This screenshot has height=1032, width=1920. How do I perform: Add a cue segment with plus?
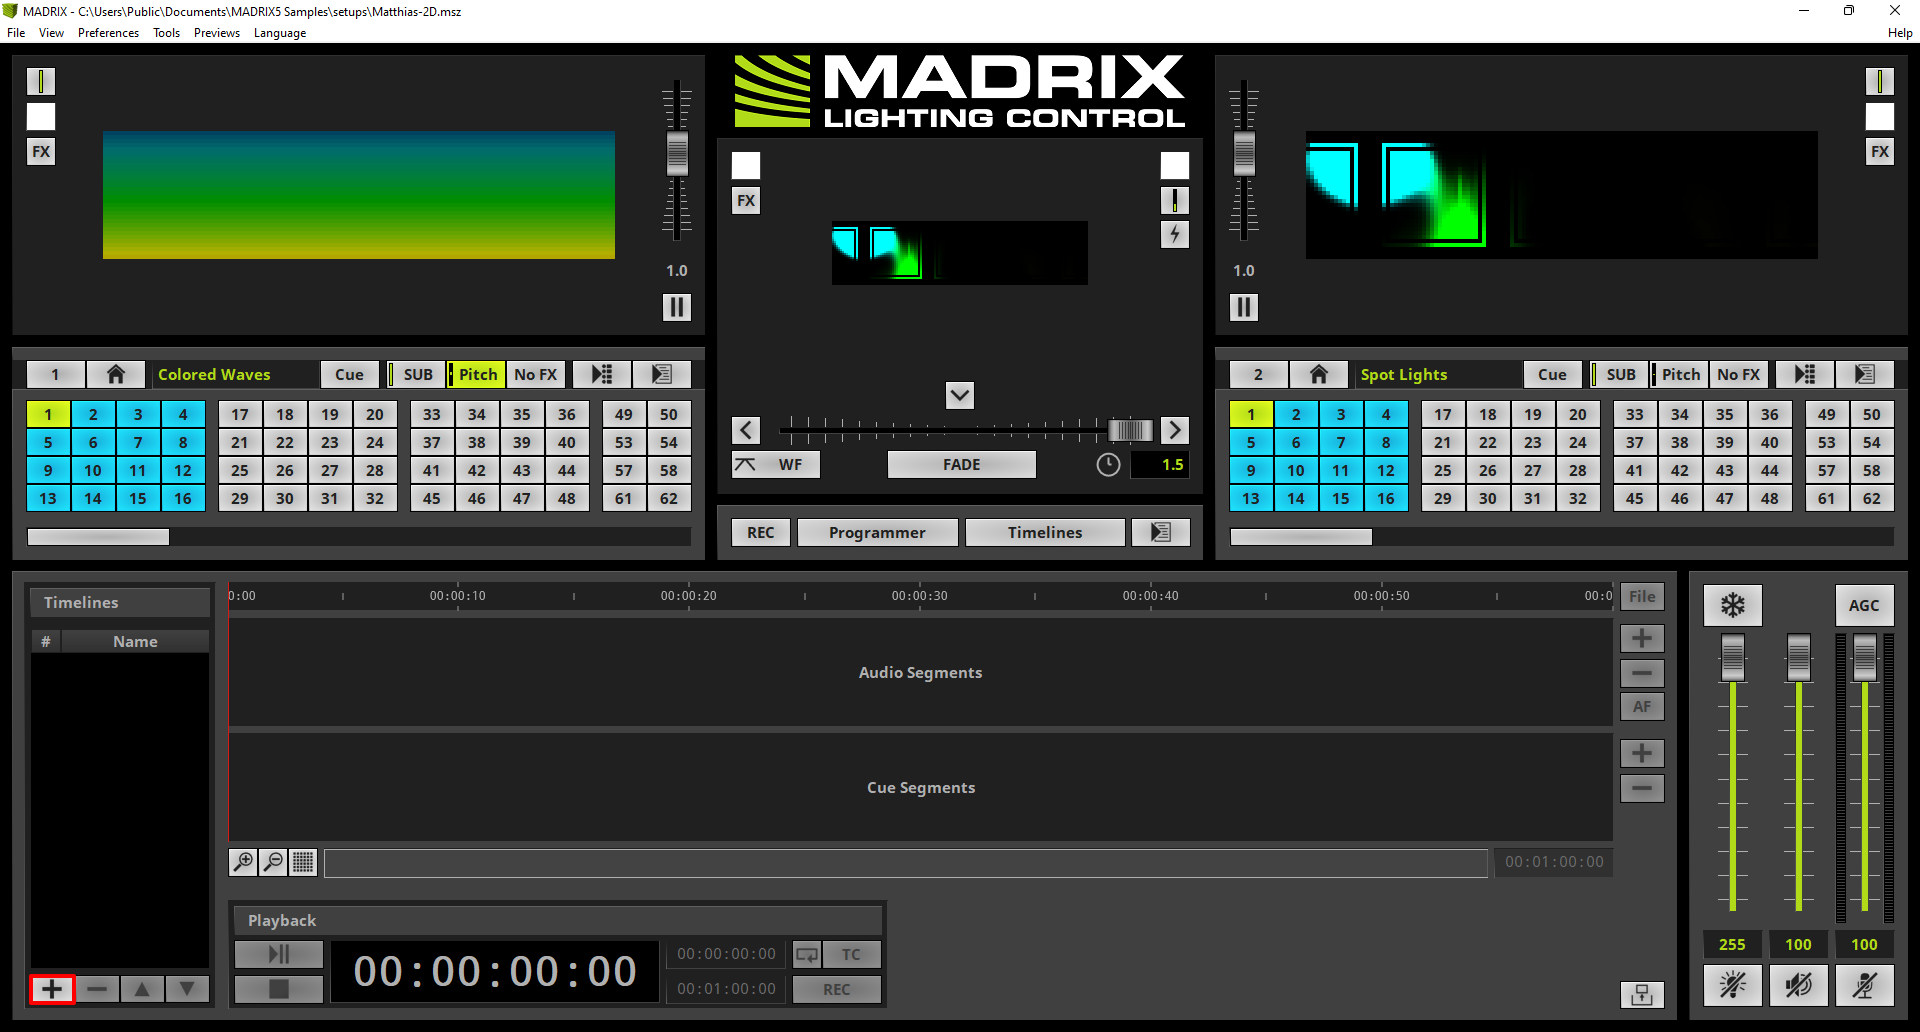click(1642, 753)
